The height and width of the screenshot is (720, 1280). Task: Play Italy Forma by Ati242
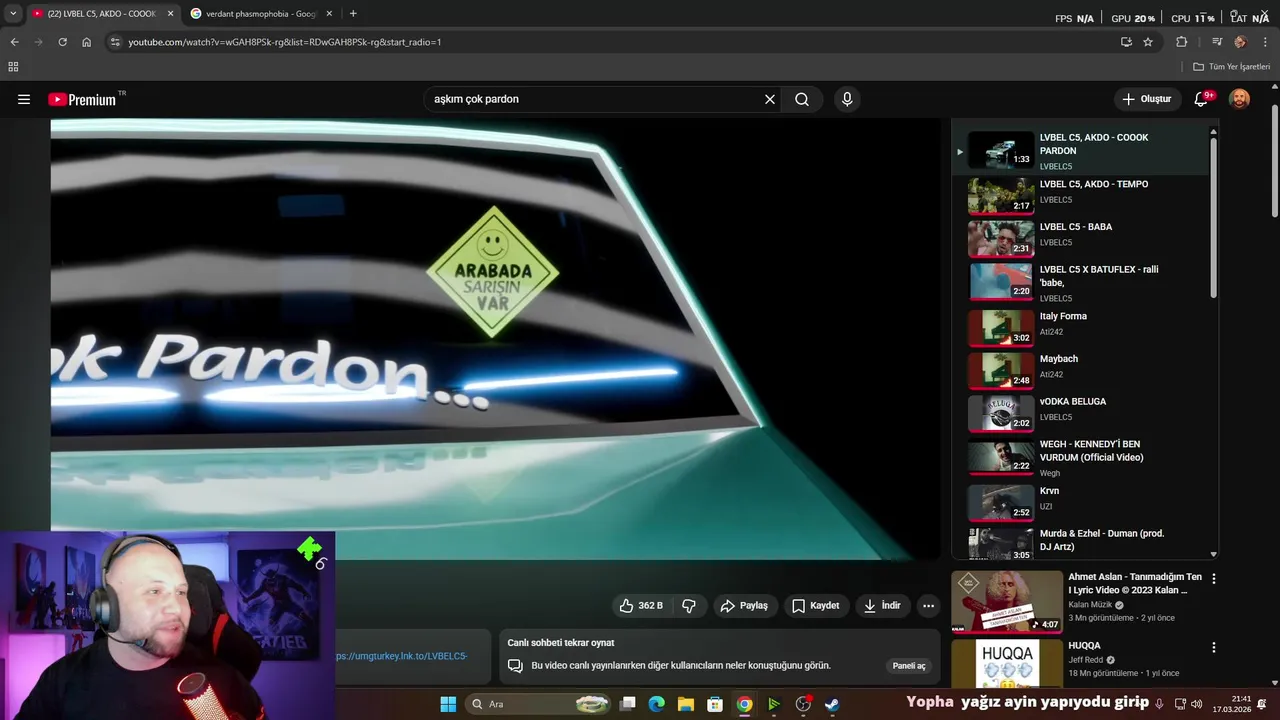(1081, 327)
